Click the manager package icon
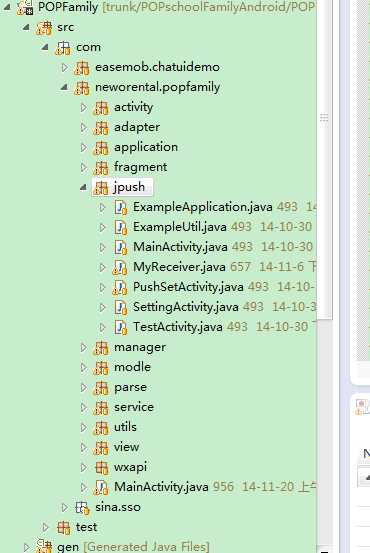The height and width of the screenshot is (553, 370). pos(101,348)
